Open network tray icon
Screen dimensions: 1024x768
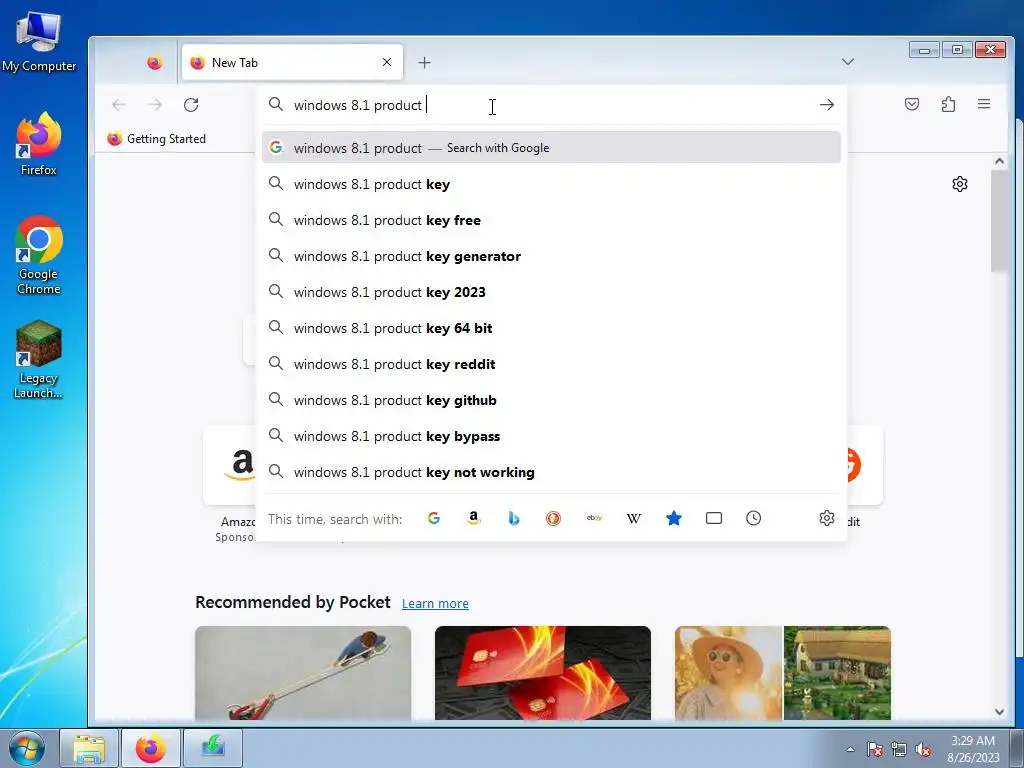[899, 749]
